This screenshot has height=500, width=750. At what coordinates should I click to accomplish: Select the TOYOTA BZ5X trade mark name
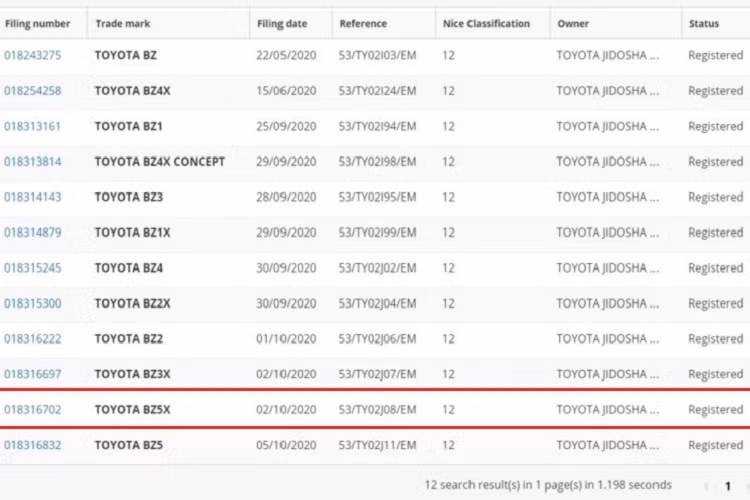pos(132,410)
